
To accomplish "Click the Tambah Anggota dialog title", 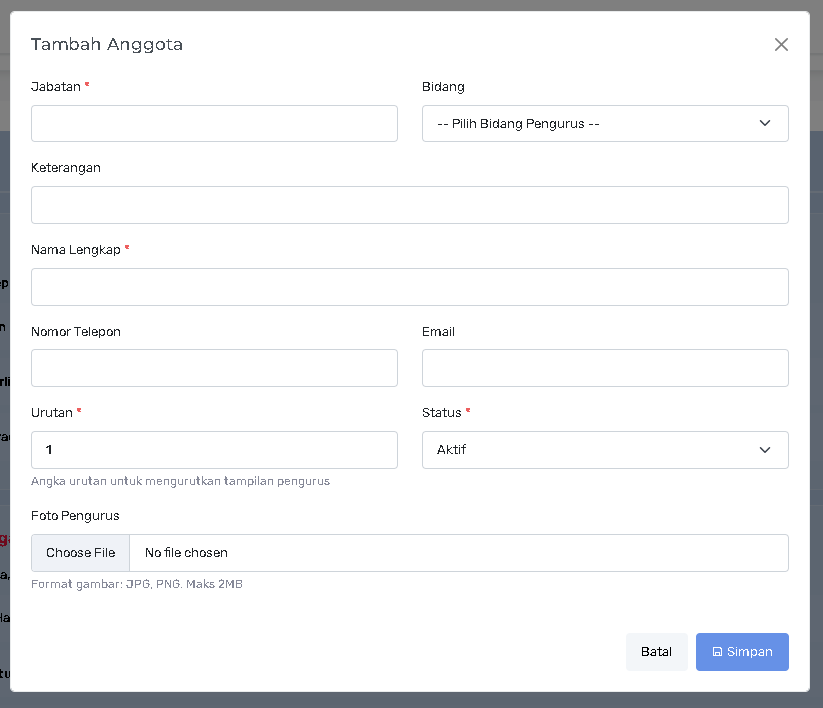I will [107, 44].
